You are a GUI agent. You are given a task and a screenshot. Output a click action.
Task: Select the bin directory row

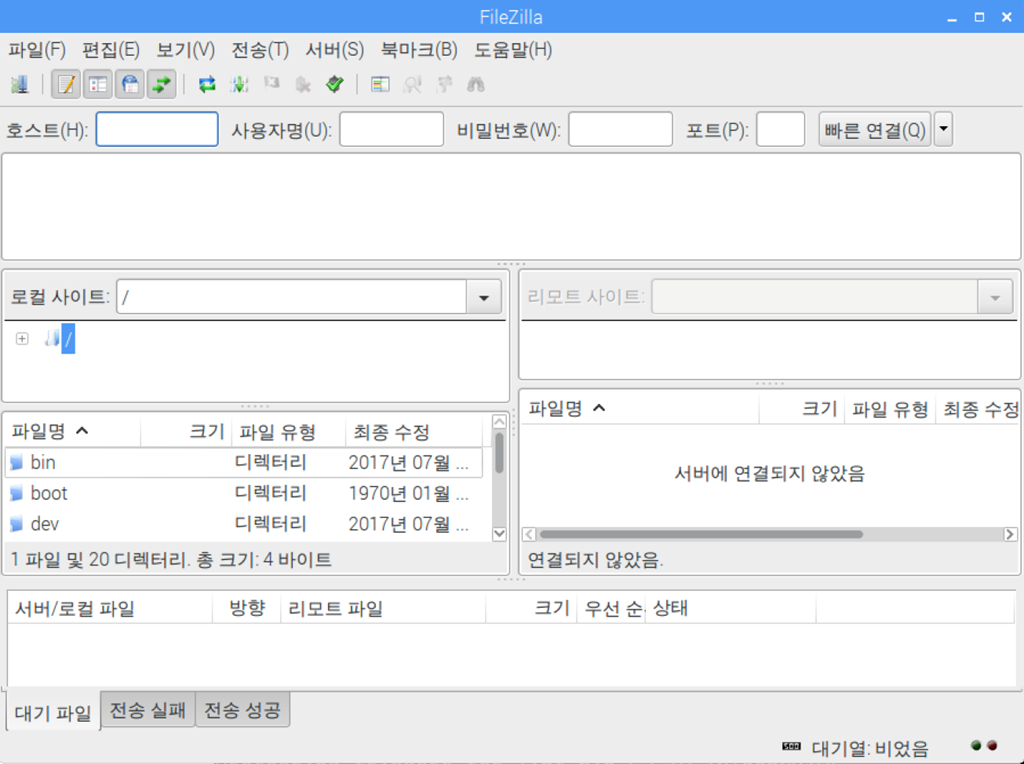244,462
